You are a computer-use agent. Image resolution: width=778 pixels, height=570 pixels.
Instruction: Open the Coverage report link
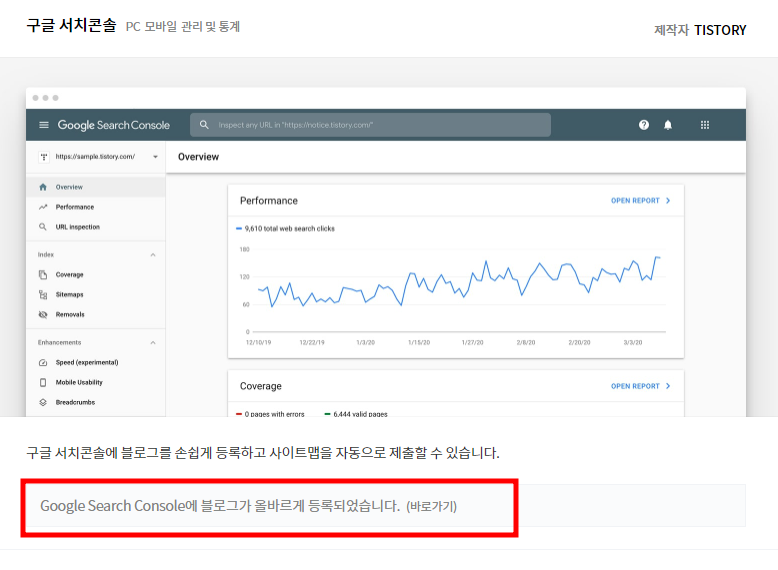point(641,386)
